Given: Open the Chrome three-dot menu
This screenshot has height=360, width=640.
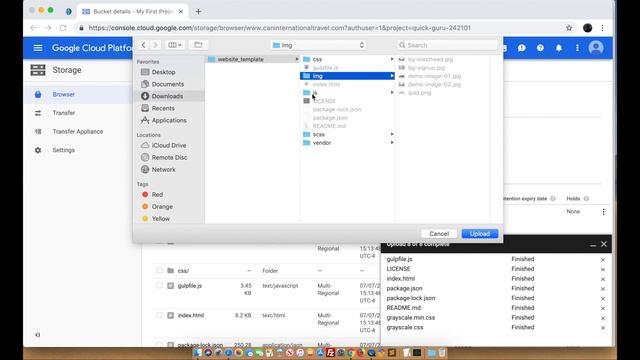Looking at the screenshot, I should (x=602, y=28).
